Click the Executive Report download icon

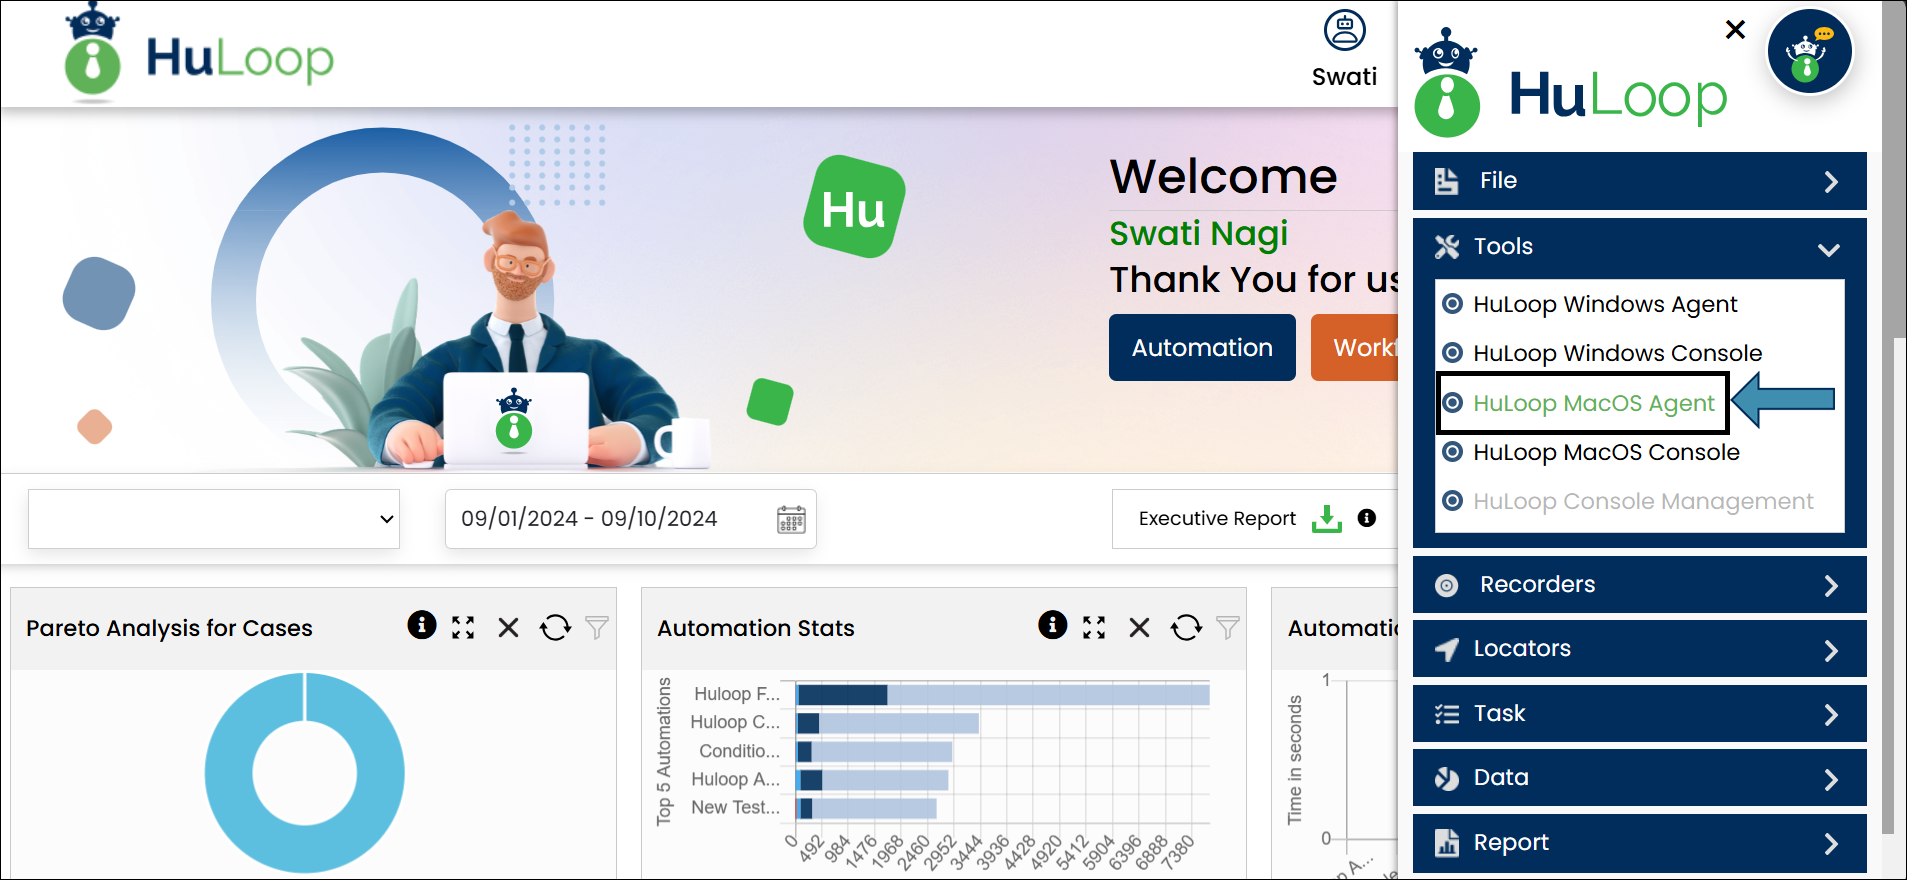[1326, 519]
